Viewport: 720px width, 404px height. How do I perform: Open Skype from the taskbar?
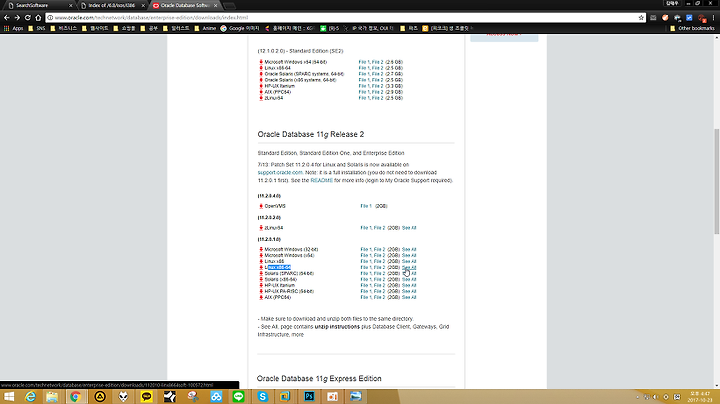[x=262, y=397]
